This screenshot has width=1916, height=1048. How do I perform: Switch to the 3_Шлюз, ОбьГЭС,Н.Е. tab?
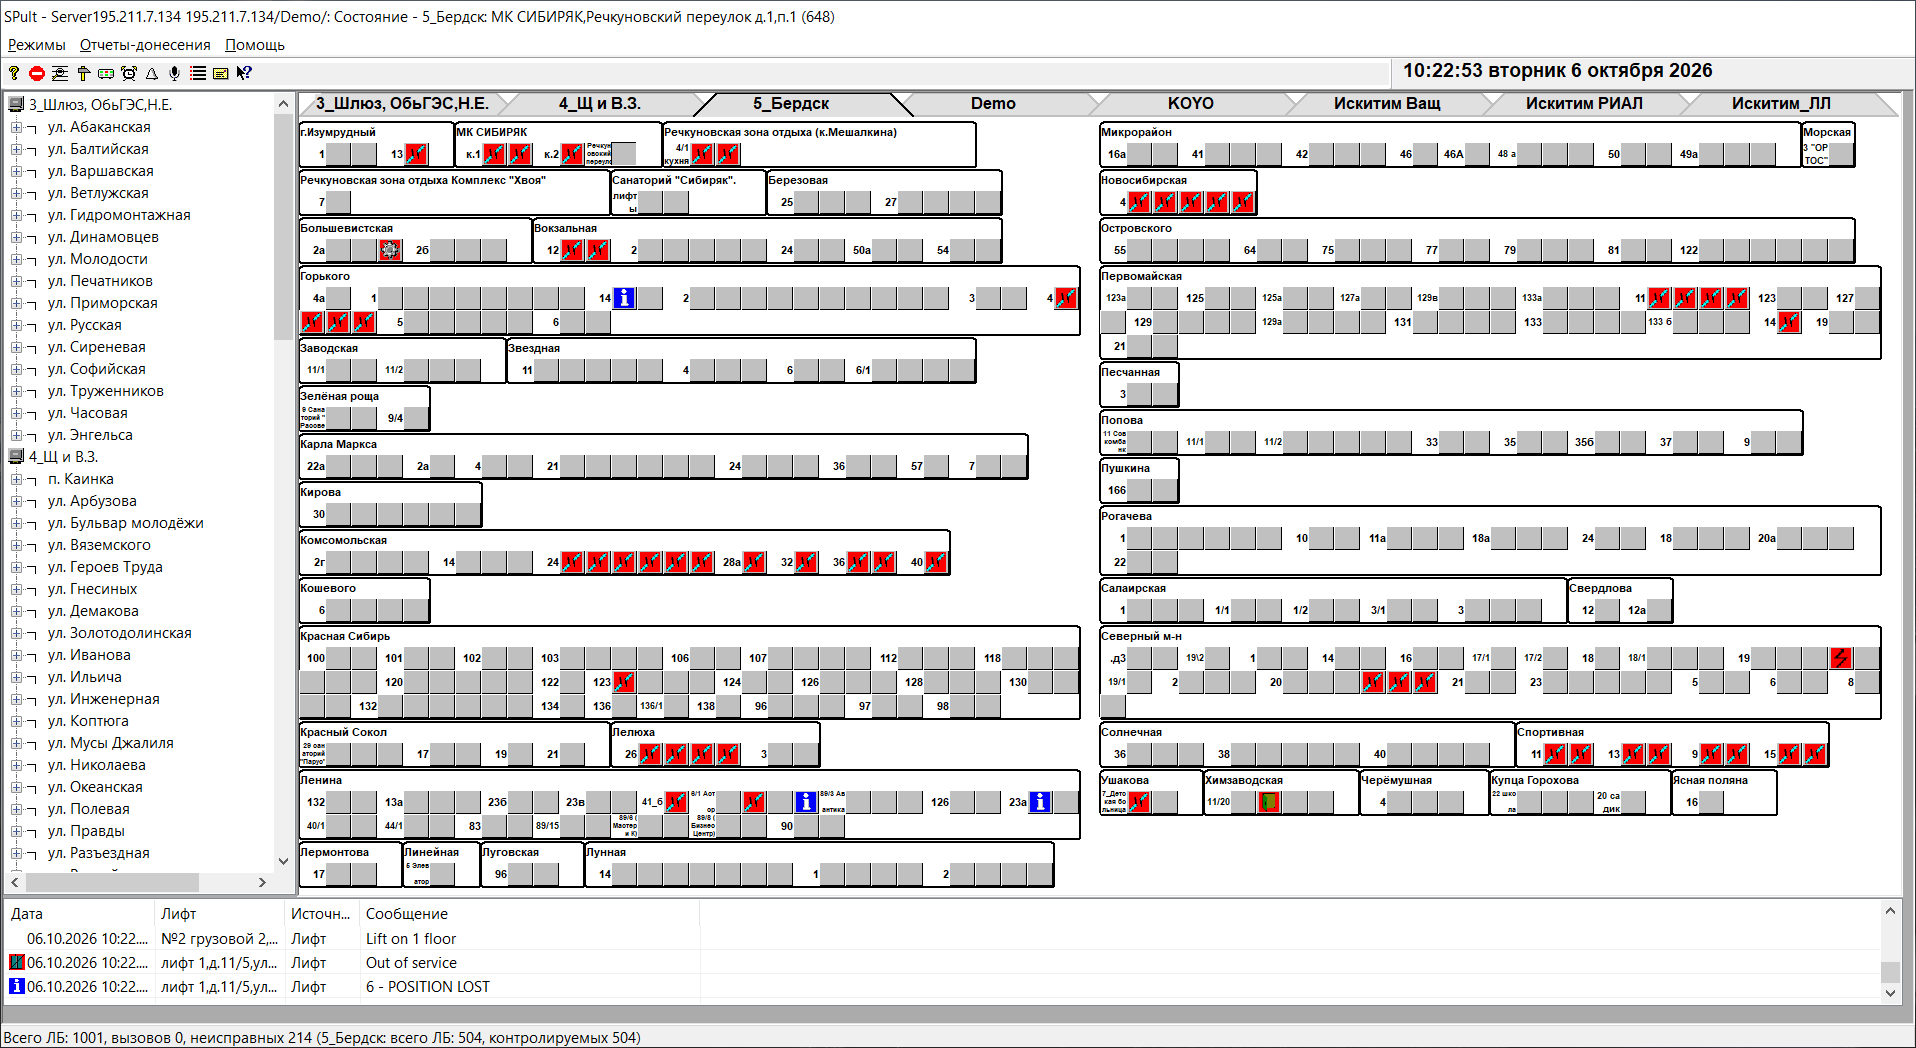click(x=402, y=104)
